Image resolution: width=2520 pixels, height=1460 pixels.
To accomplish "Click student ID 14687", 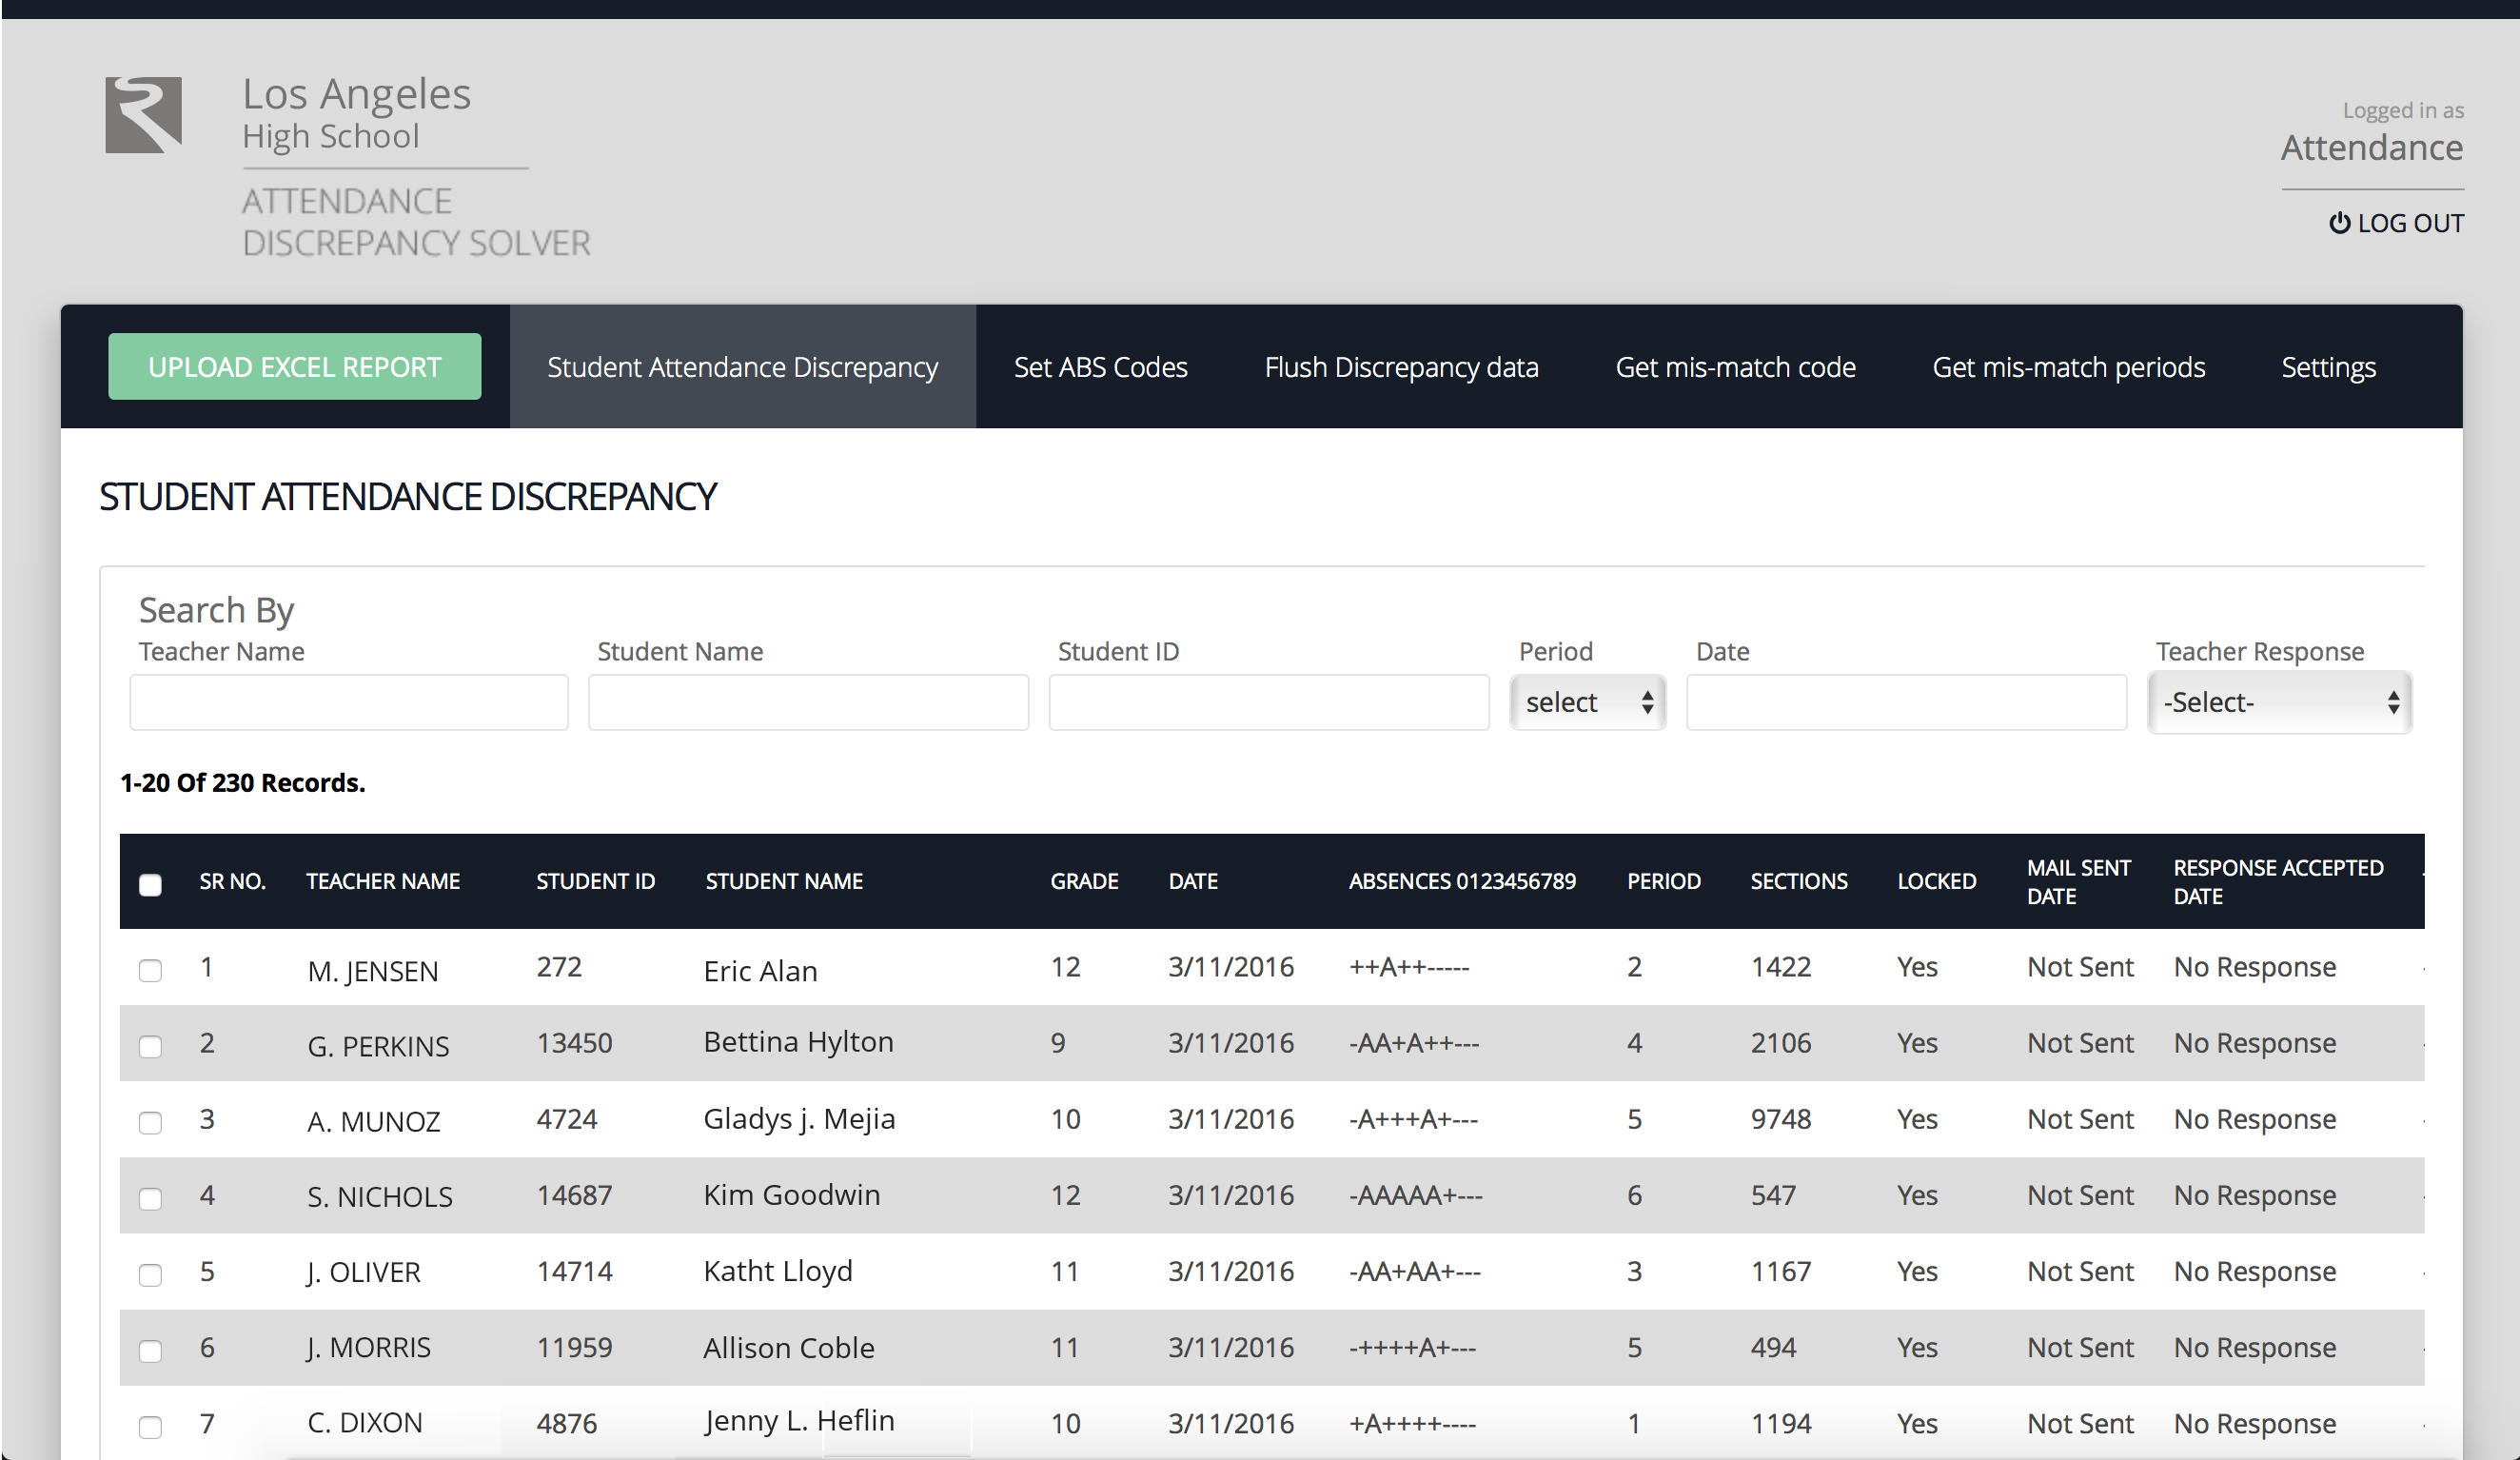I will [574, 1195].
